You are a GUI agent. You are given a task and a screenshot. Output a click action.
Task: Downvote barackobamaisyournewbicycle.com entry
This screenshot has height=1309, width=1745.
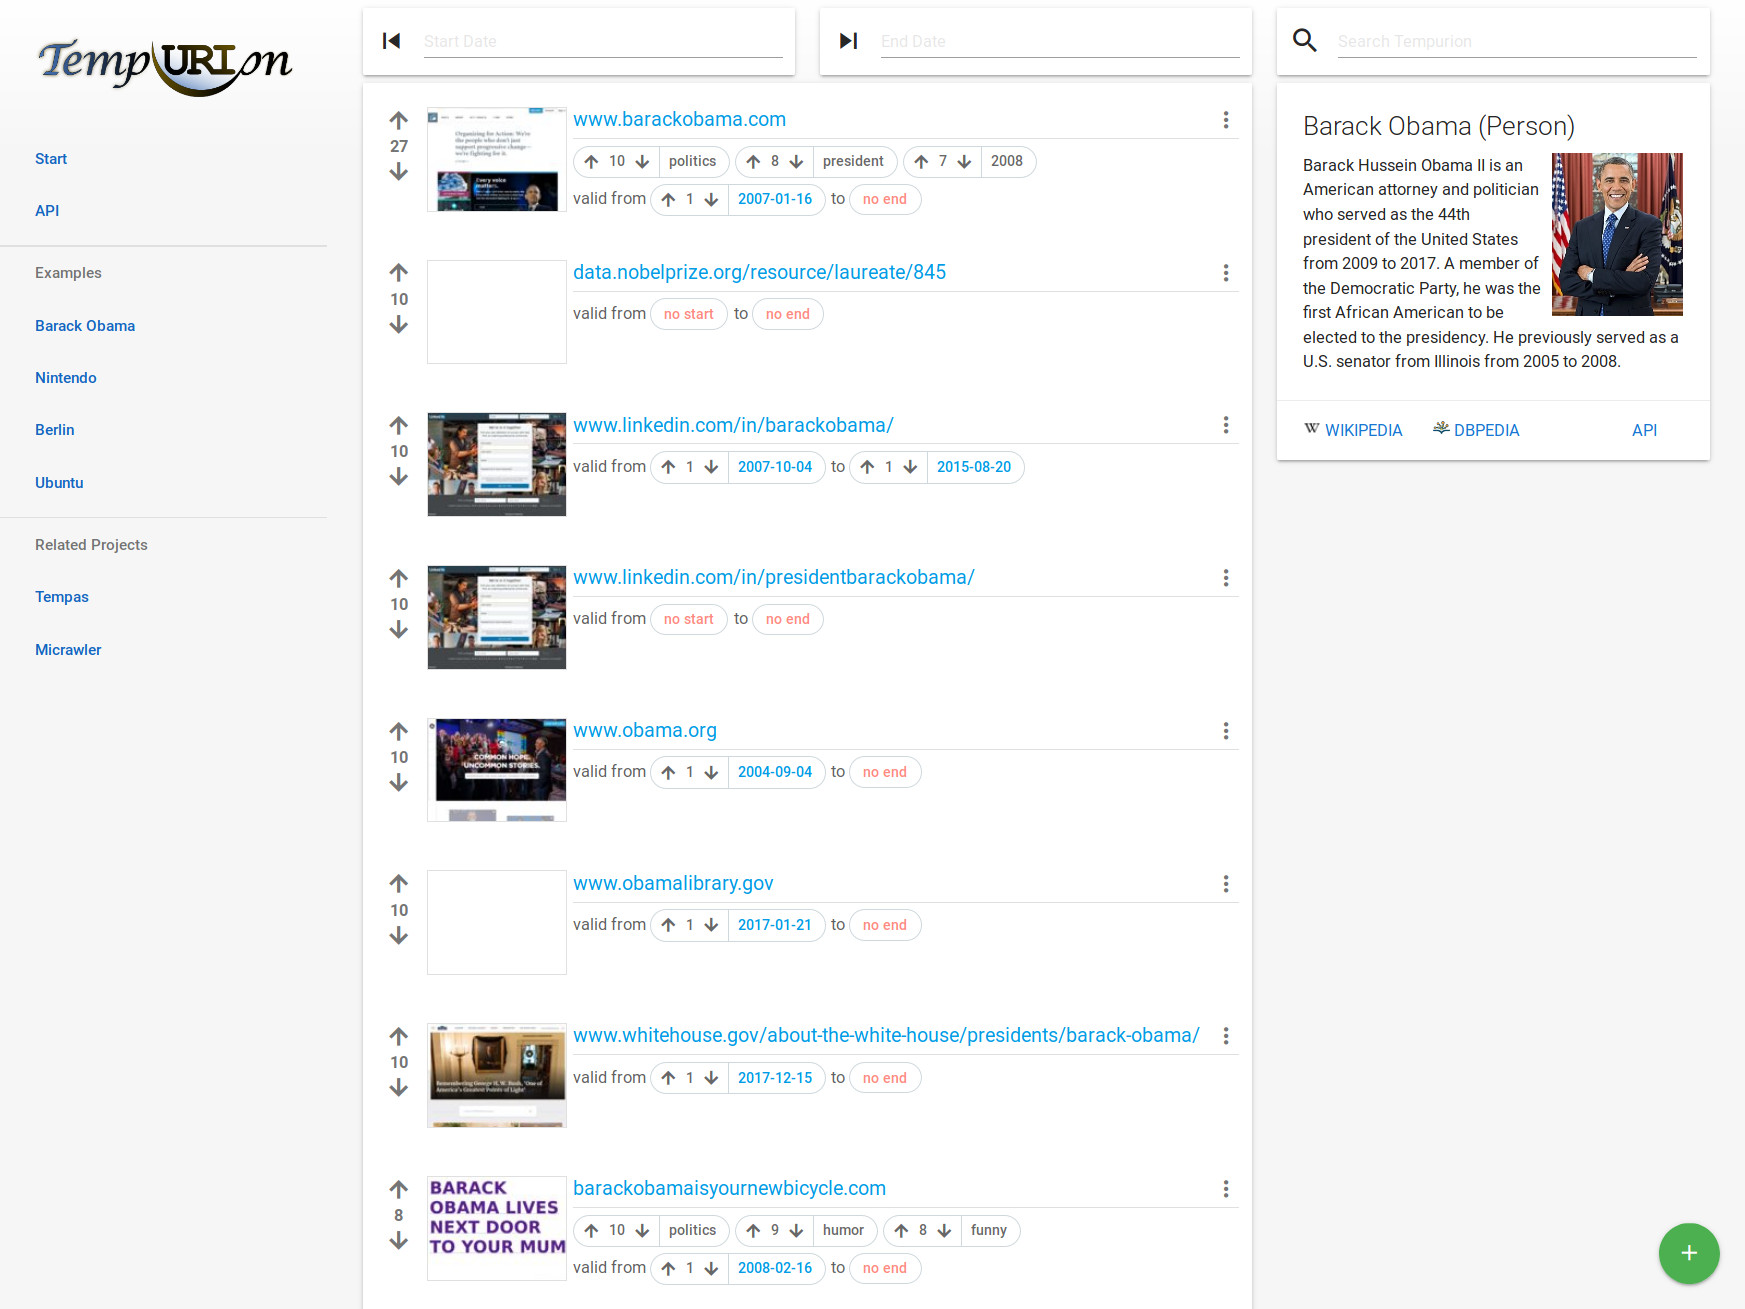pyautogui.click(x=399, y=1241)
